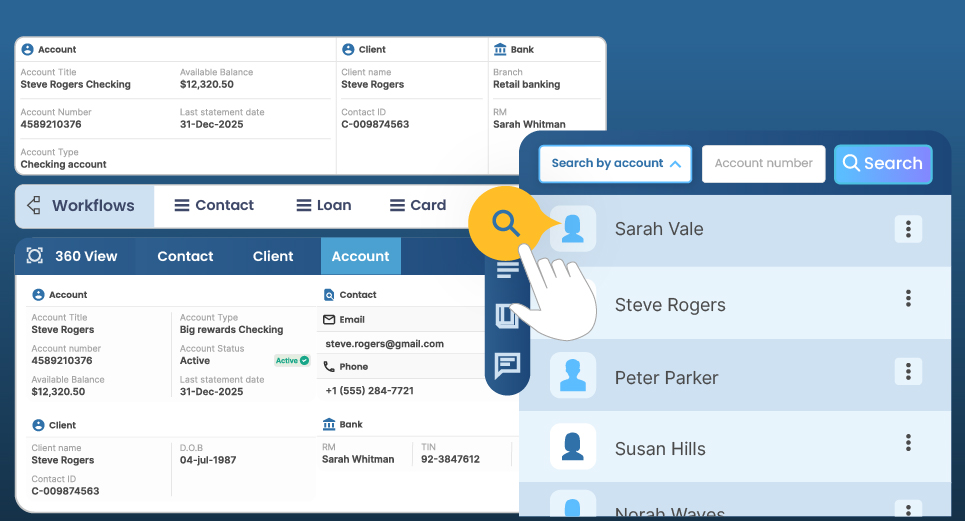Click Retail banking branch value

(526, 84)
